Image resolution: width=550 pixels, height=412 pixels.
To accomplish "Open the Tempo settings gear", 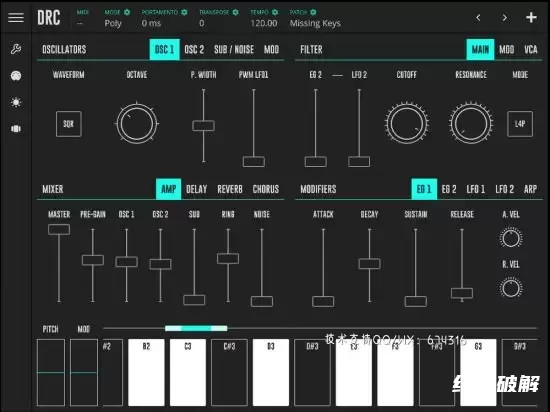I will tap(275, 12).
